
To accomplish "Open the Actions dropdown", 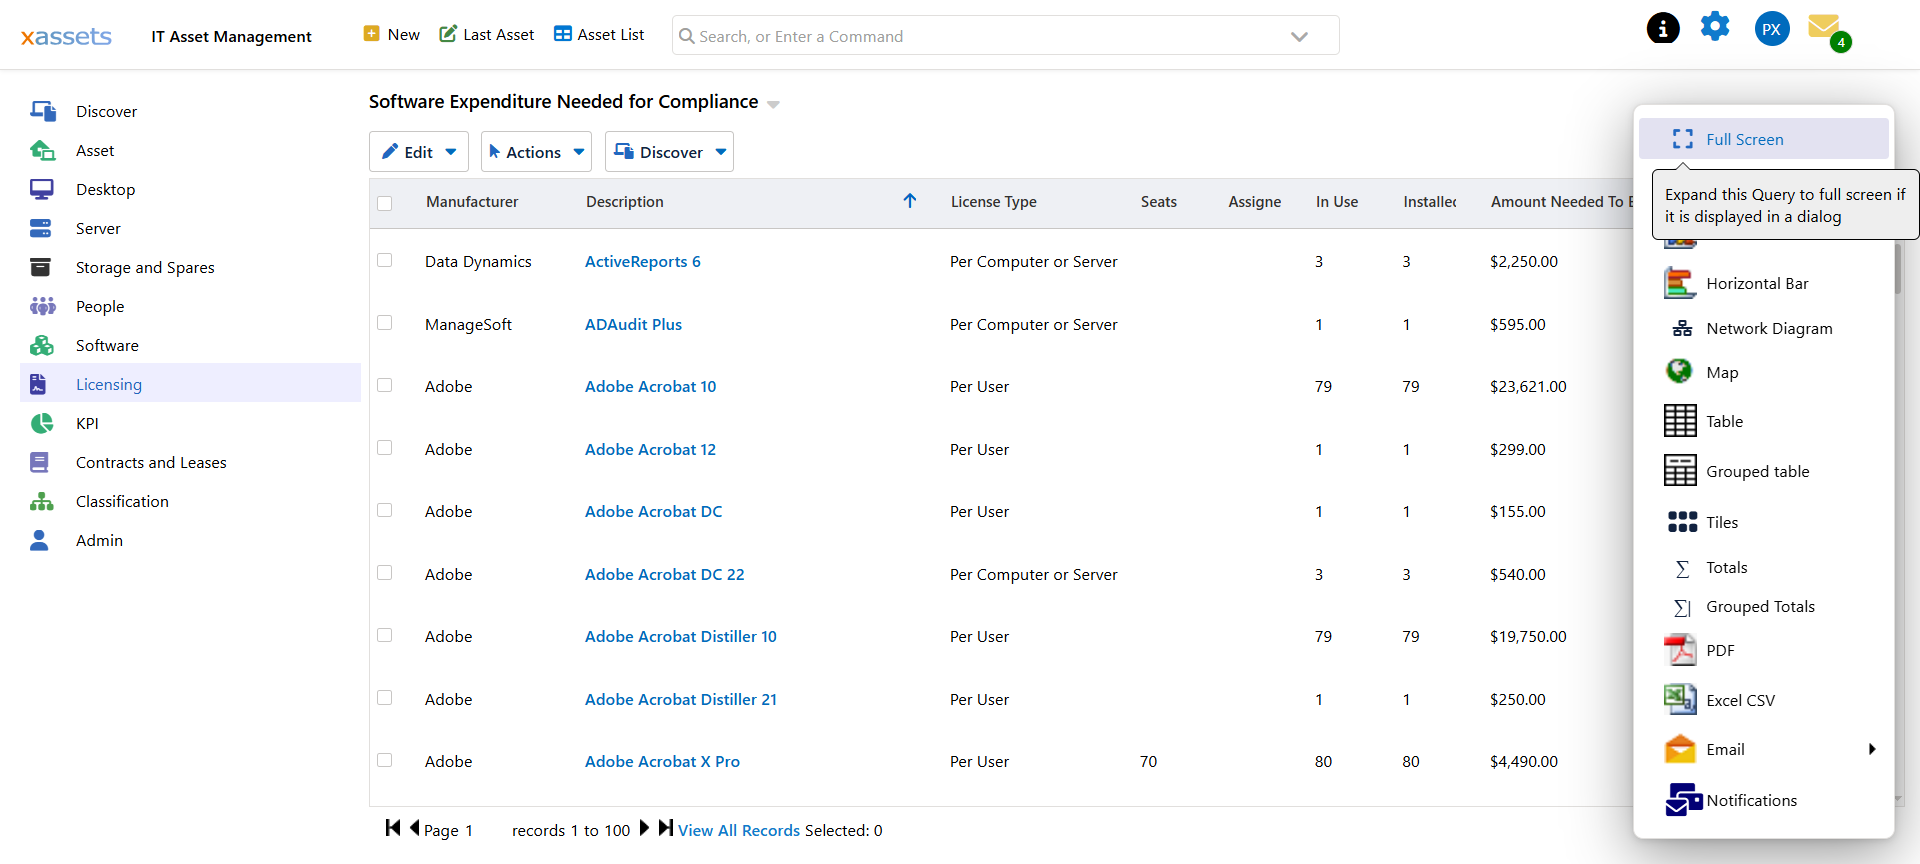I will 536,152.
